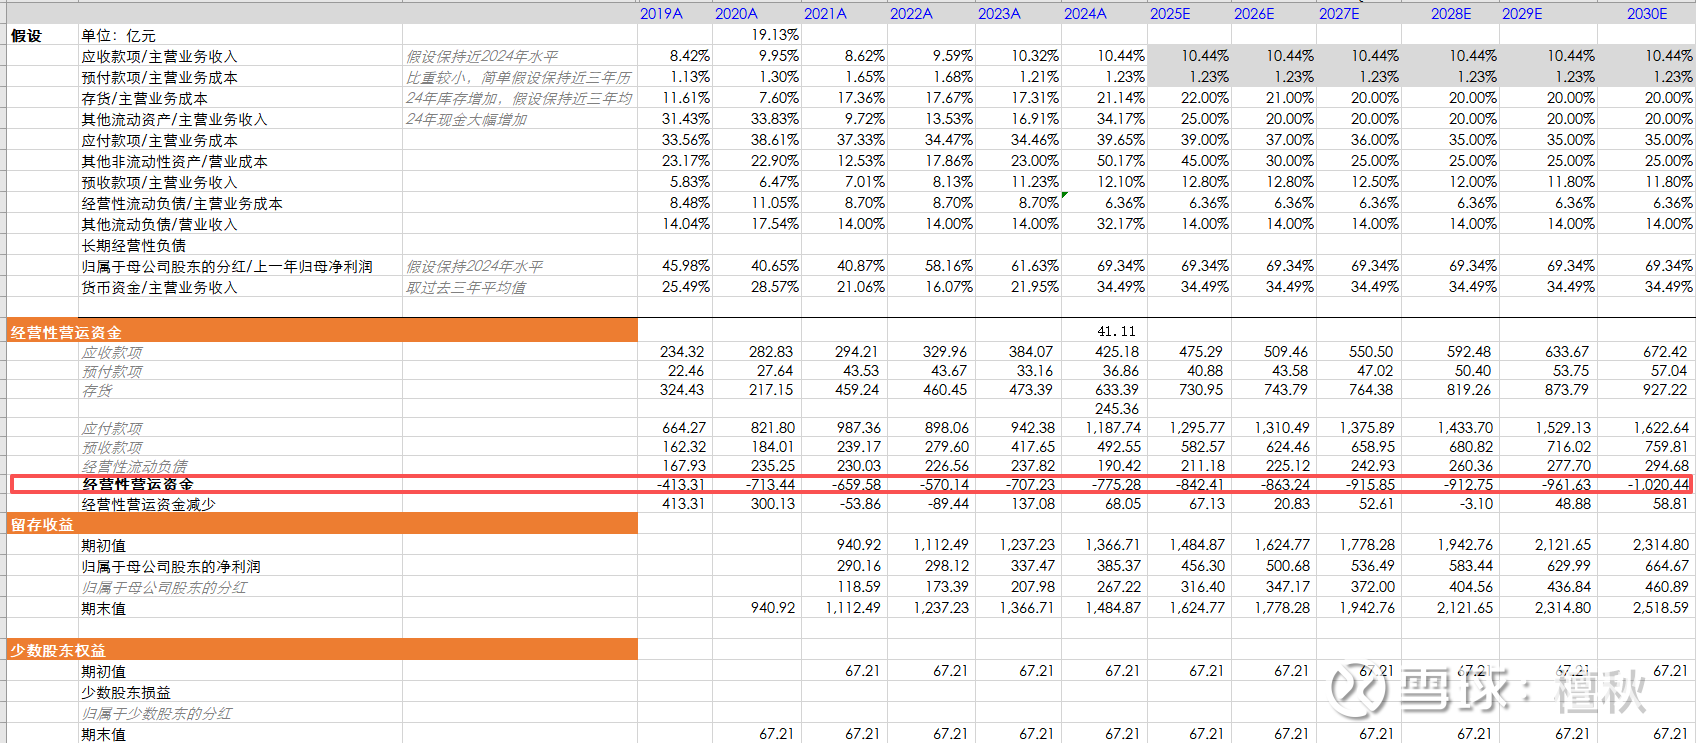
Task: Select the 归属于少数股东的分红 row label
Action: [x=156, y=714]
